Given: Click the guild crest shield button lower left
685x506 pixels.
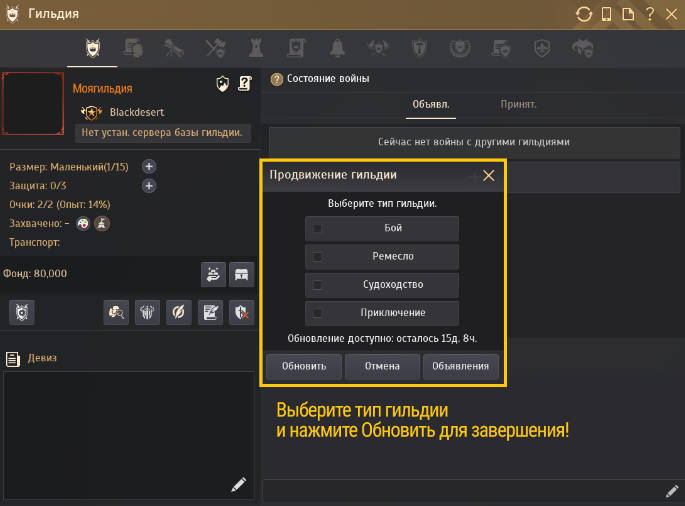Looking at the screenshot, I should 22,312.
